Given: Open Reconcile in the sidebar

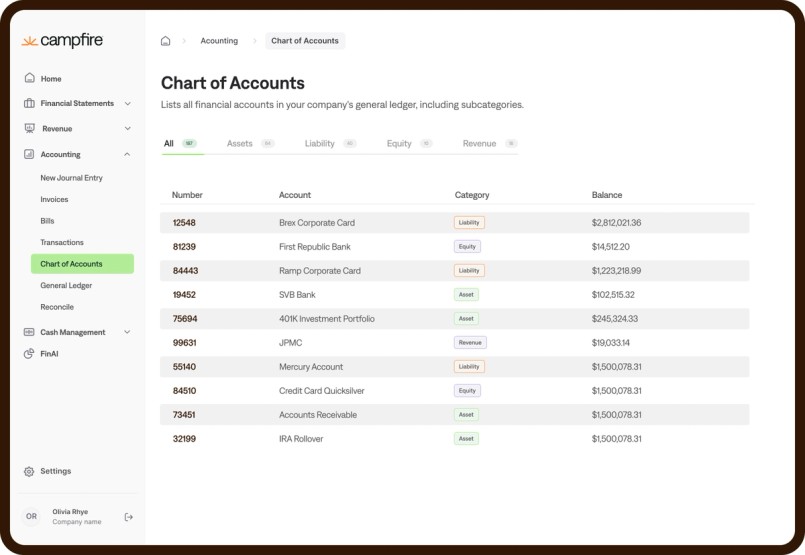Looking at the screenshot, I should tap(57, 307).
